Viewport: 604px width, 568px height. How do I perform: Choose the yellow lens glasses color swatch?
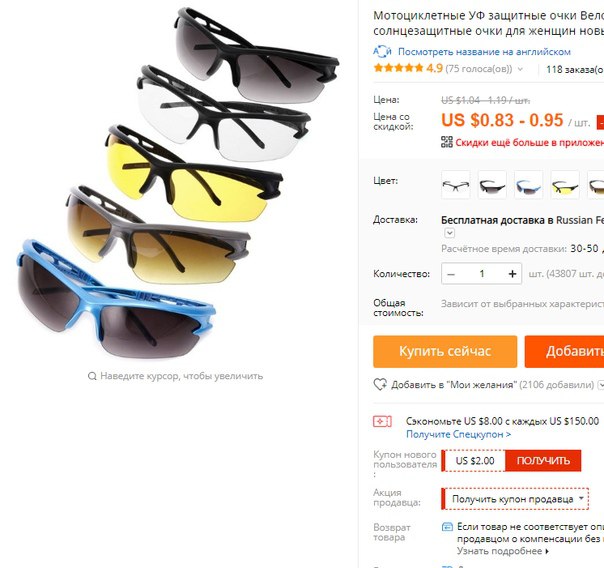(565, 185)
